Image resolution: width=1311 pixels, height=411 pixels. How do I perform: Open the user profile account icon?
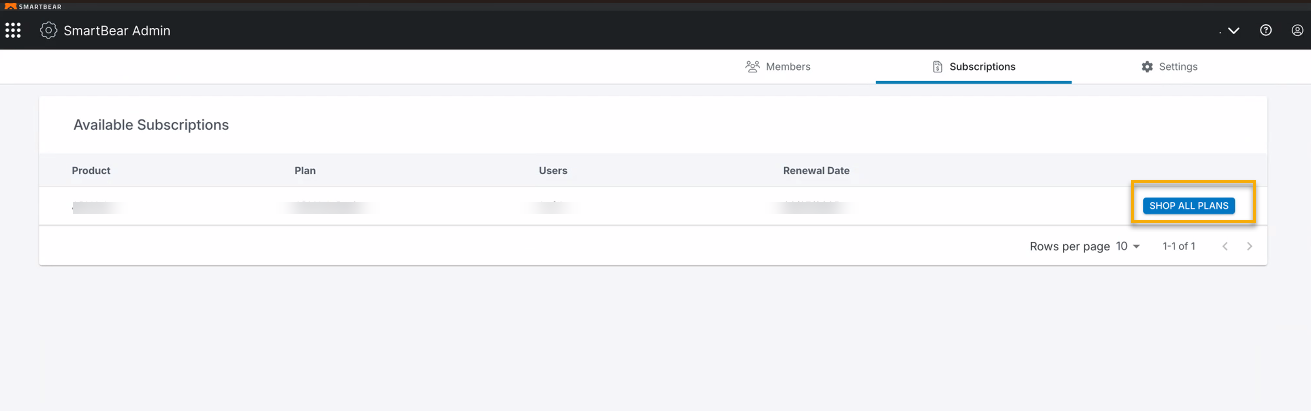pos(1297,31)
